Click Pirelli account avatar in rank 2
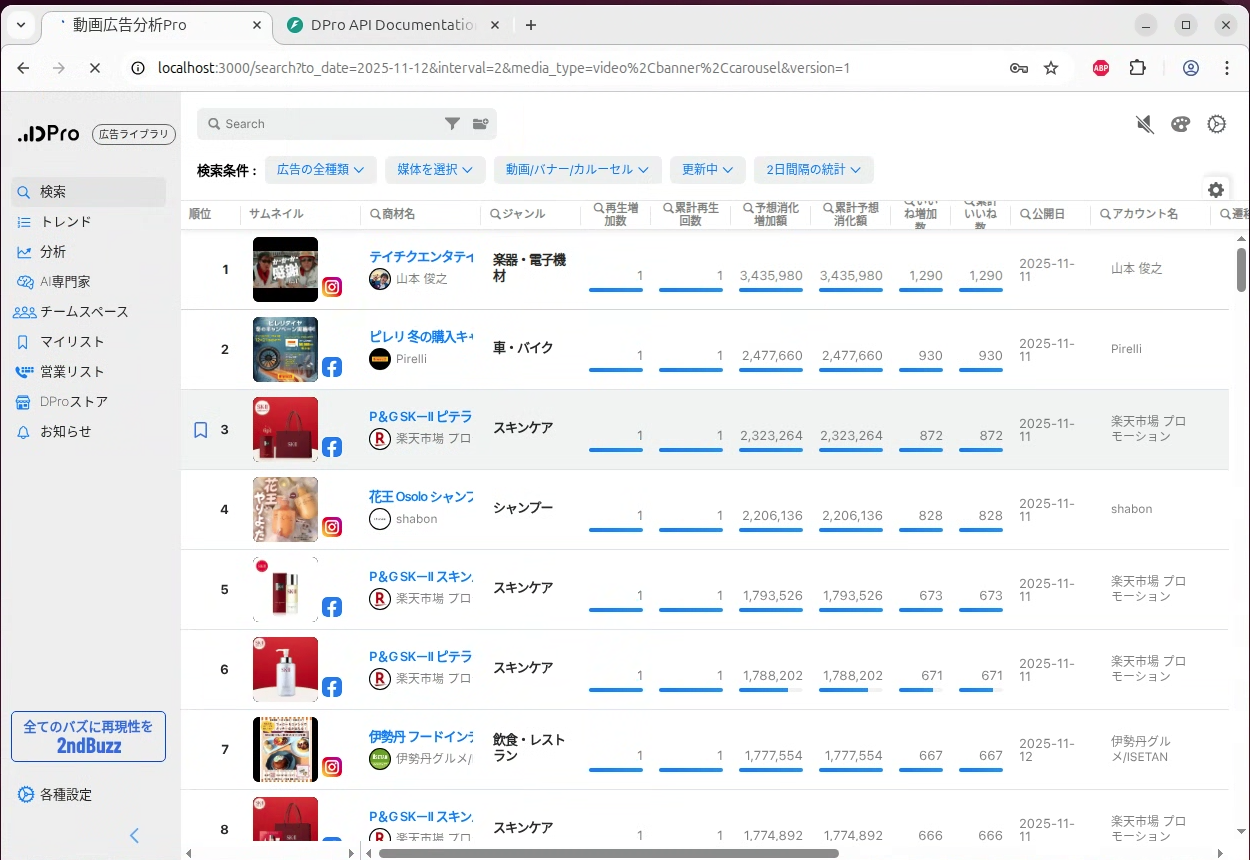This screenshot has width=1250, height=860. (380, 359)
